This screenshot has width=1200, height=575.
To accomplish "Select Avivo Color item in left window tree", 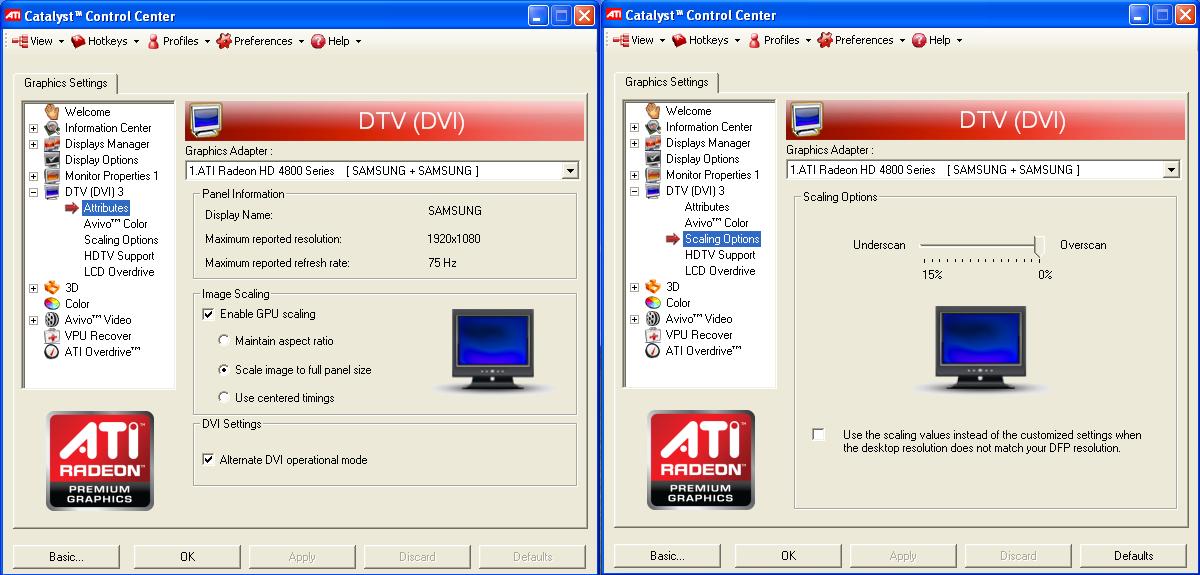I will [x=115, y=224].
